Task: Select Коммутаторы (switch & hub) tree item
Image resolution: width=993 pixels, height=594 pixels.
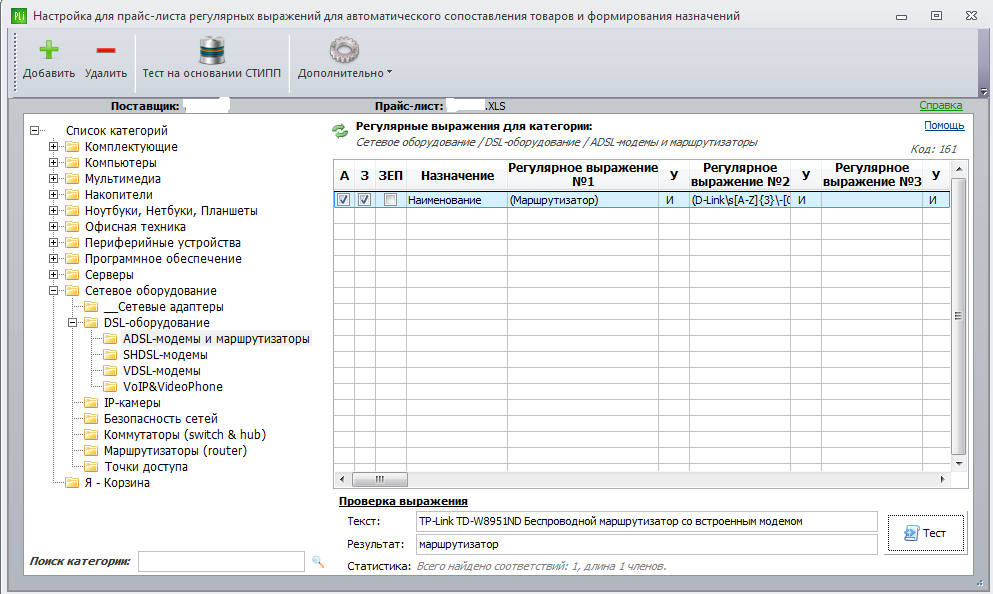Action: click(x=184, y=434)
